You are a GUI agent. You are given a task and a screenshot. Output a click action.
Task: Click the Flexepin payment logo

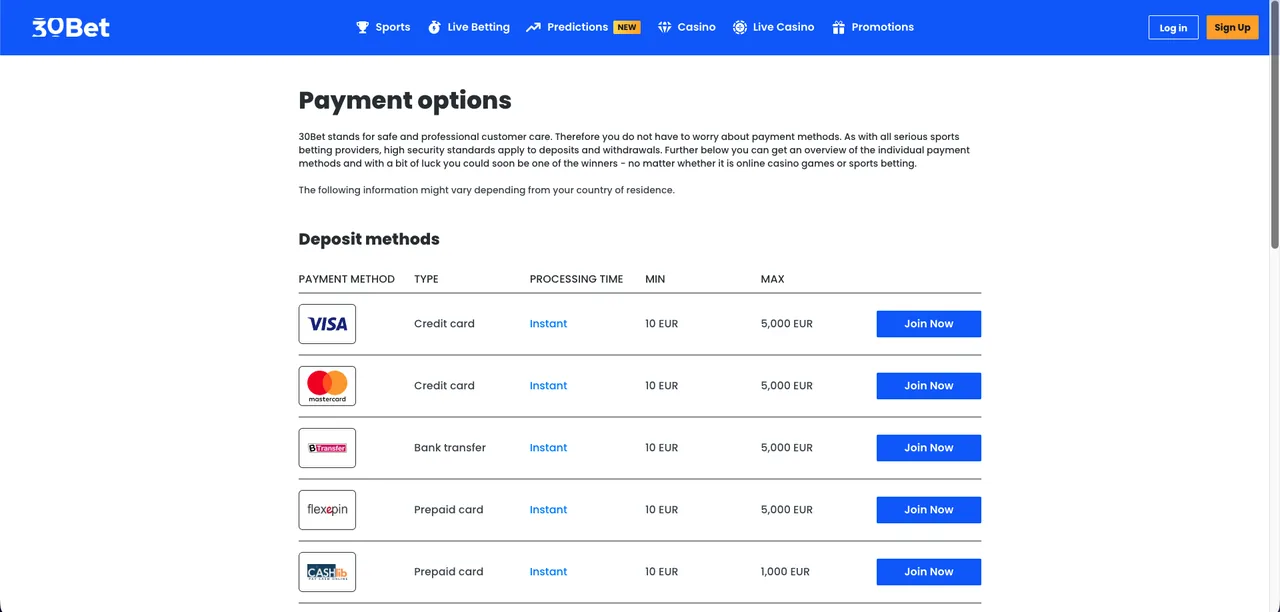pos(327,510)
